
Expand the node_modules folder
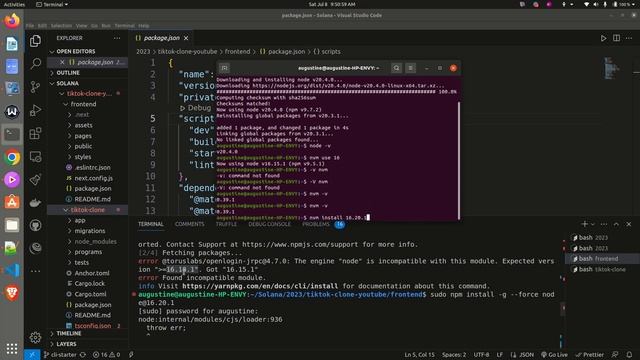(x=96, y=241)
